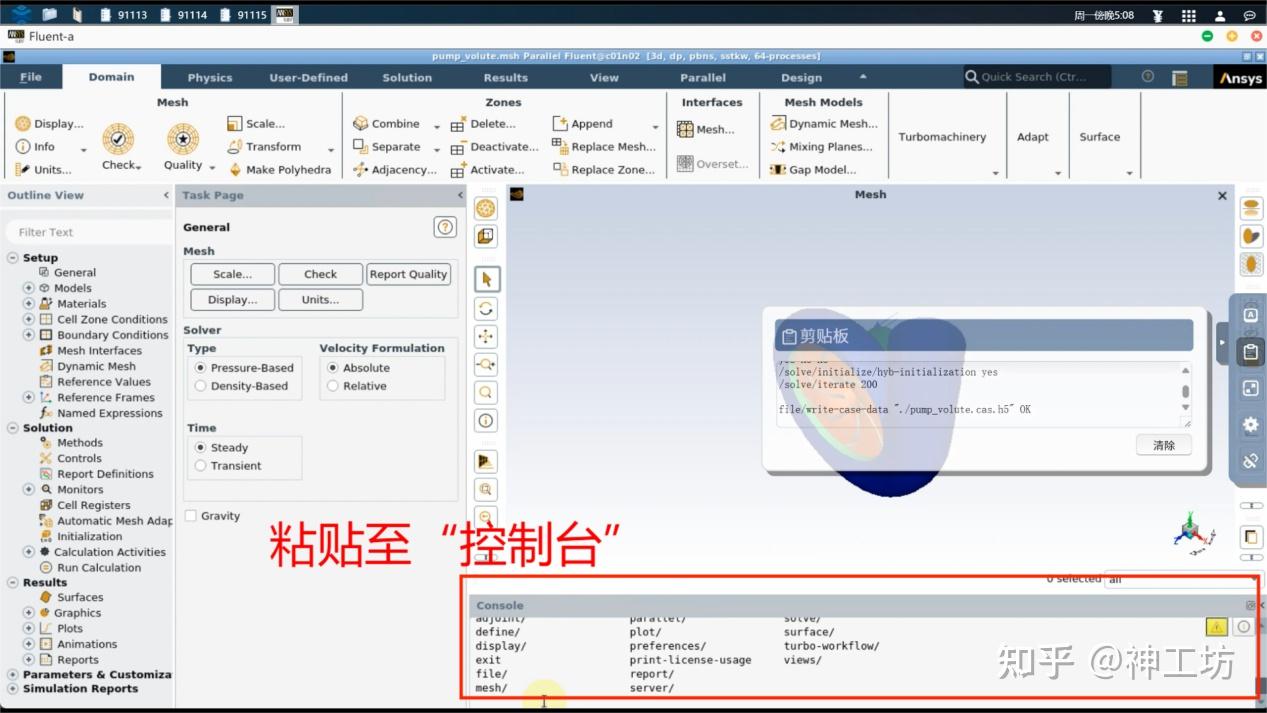
Task: Click probe info tool in viewport toolbar
Action: (486, 420)
